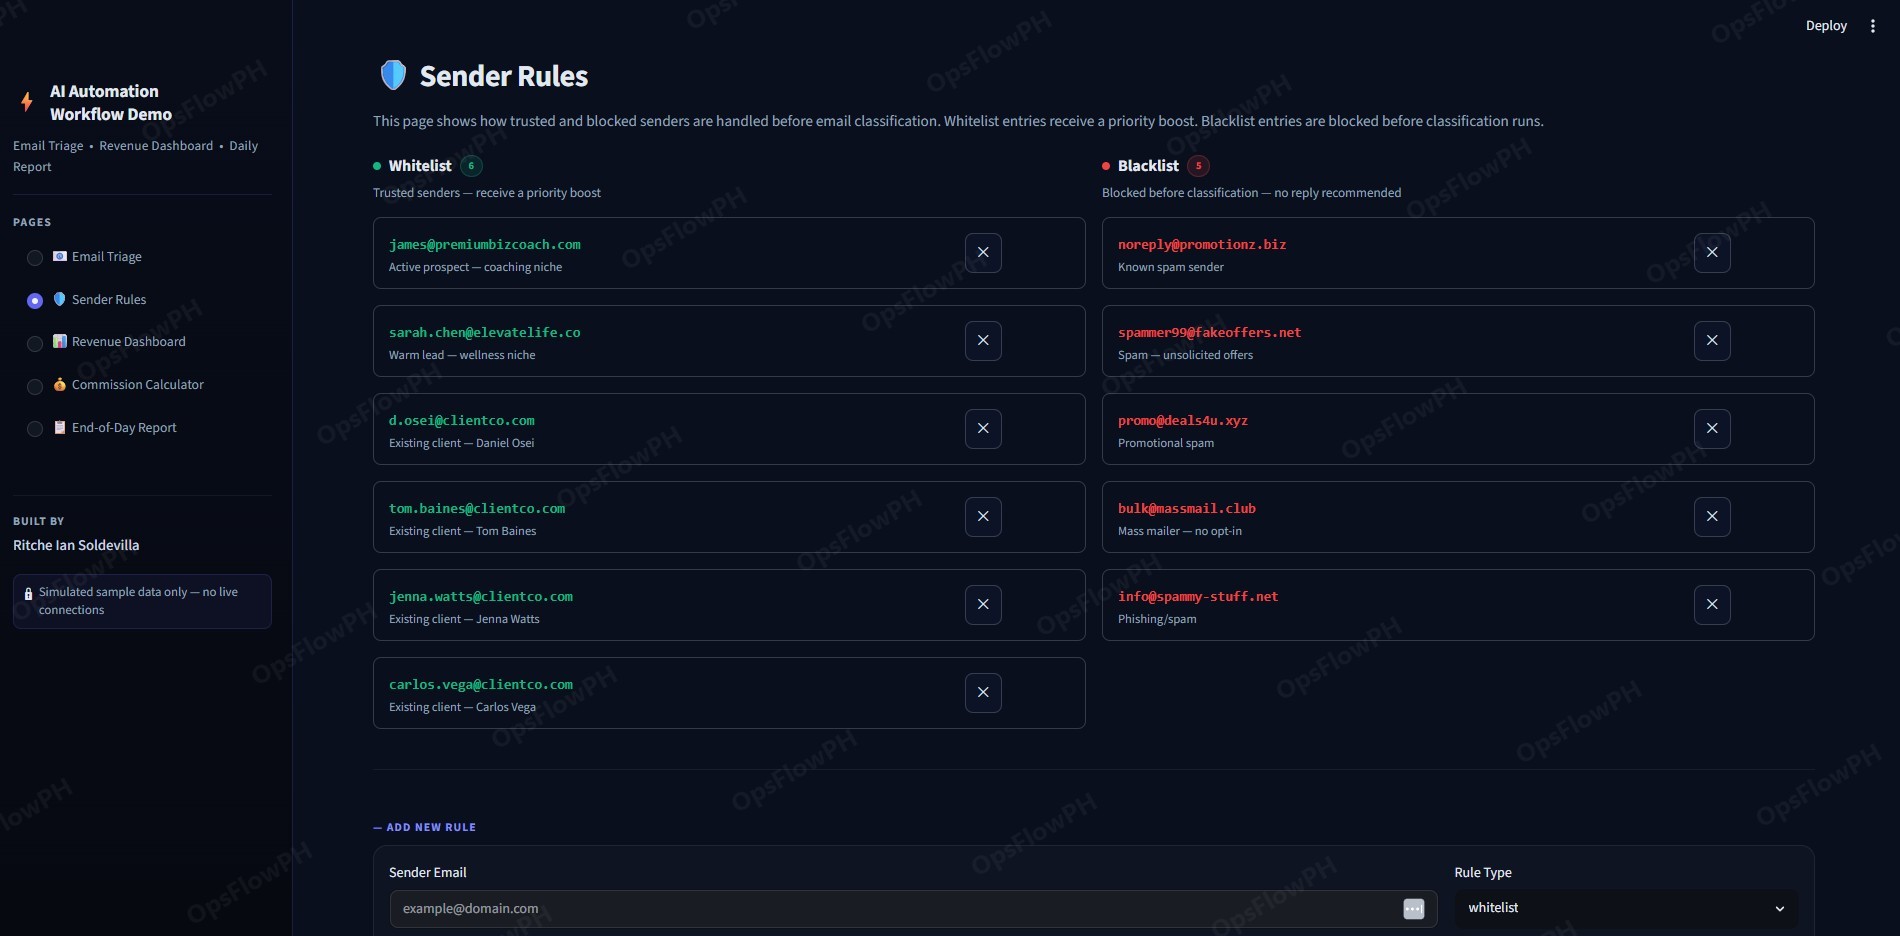Click the 'Known spam sender' note
Screen dimensions: 1900x936
pyautogui.click(x=1171, y=267)
